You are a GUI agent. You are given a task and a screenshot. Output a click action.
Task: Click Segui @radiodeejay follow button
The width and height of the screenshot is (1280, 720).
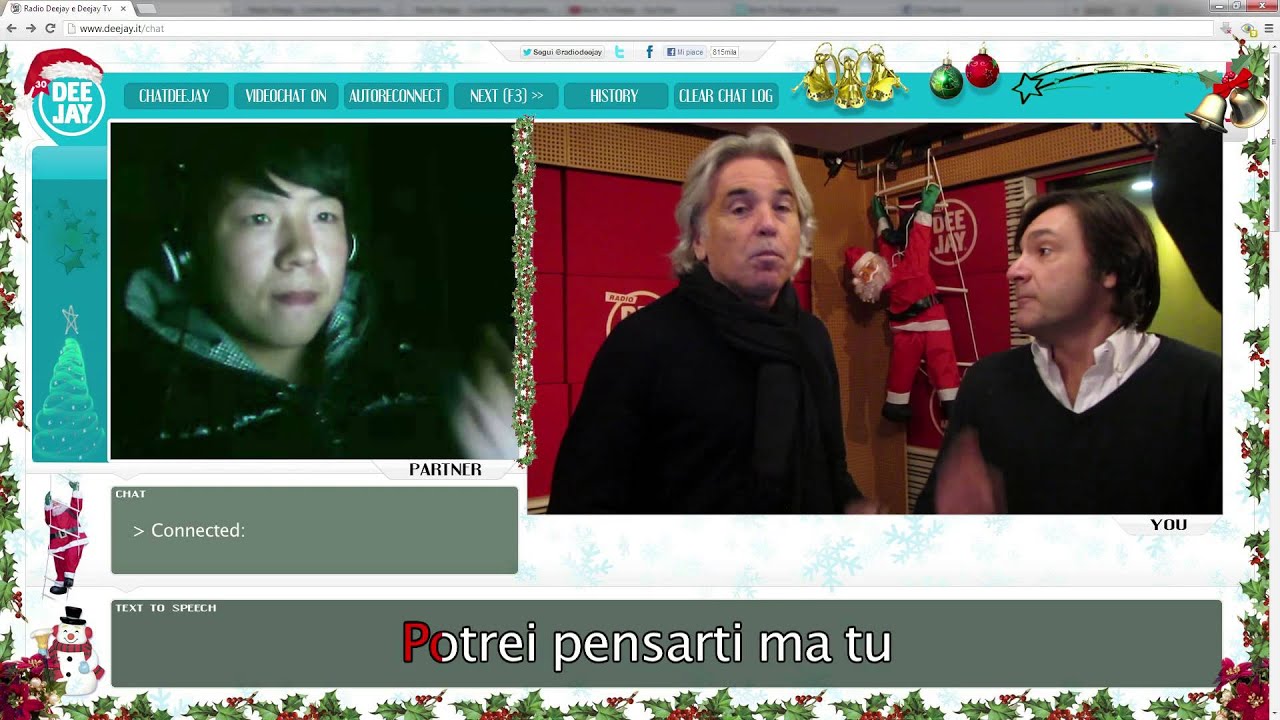click(x=562, y=52)
